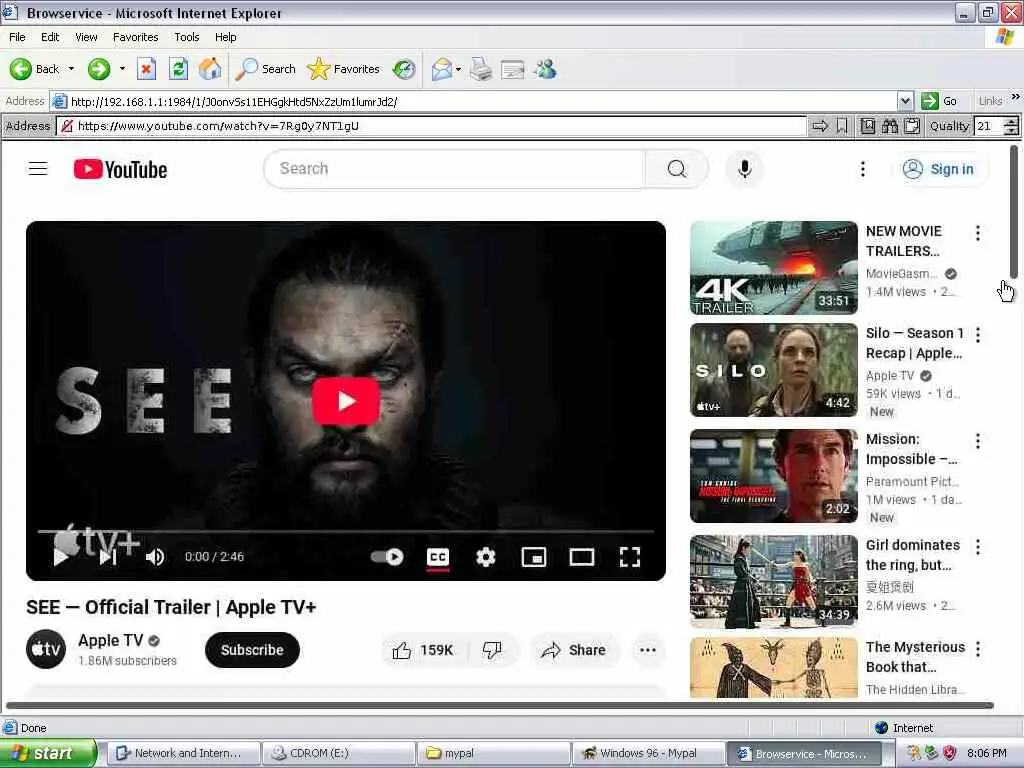The image size is (1024, 768).
Task: Open Back button history dropdown arrow
Action: (71, 69)
